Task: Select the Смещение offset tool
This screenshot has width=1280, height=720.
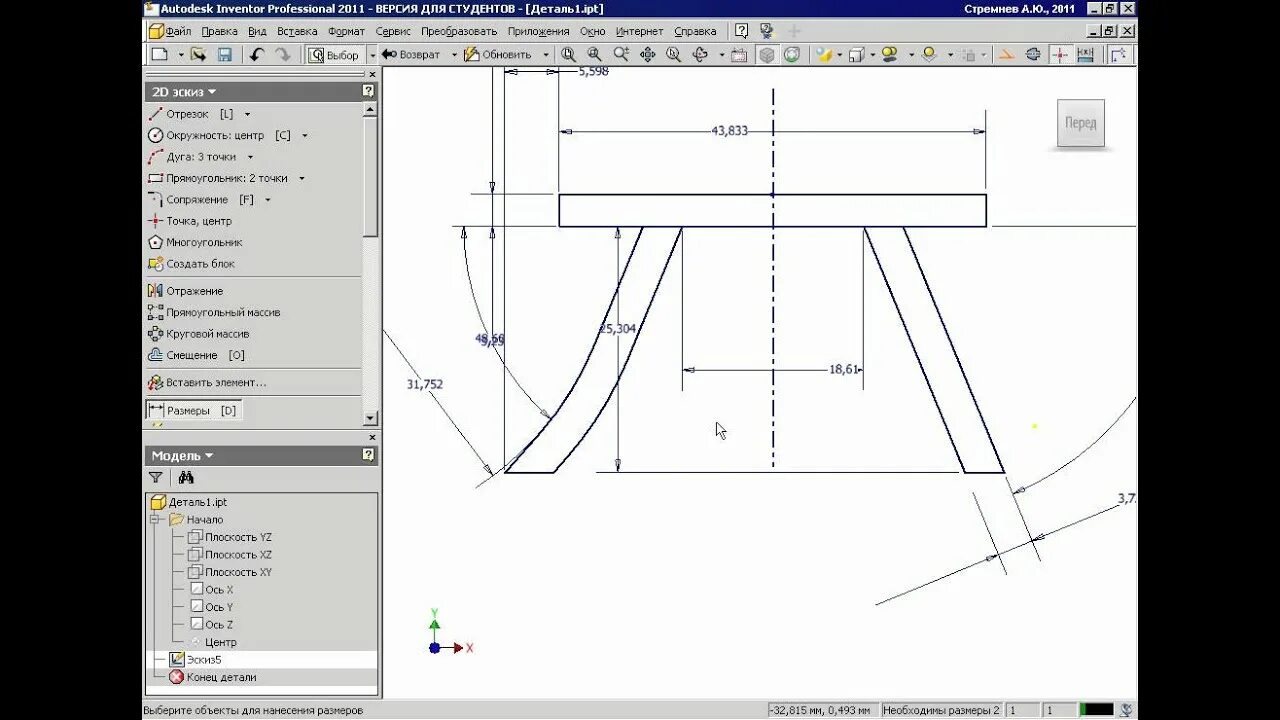Action: pyautogui.click(x=197, y=355)
